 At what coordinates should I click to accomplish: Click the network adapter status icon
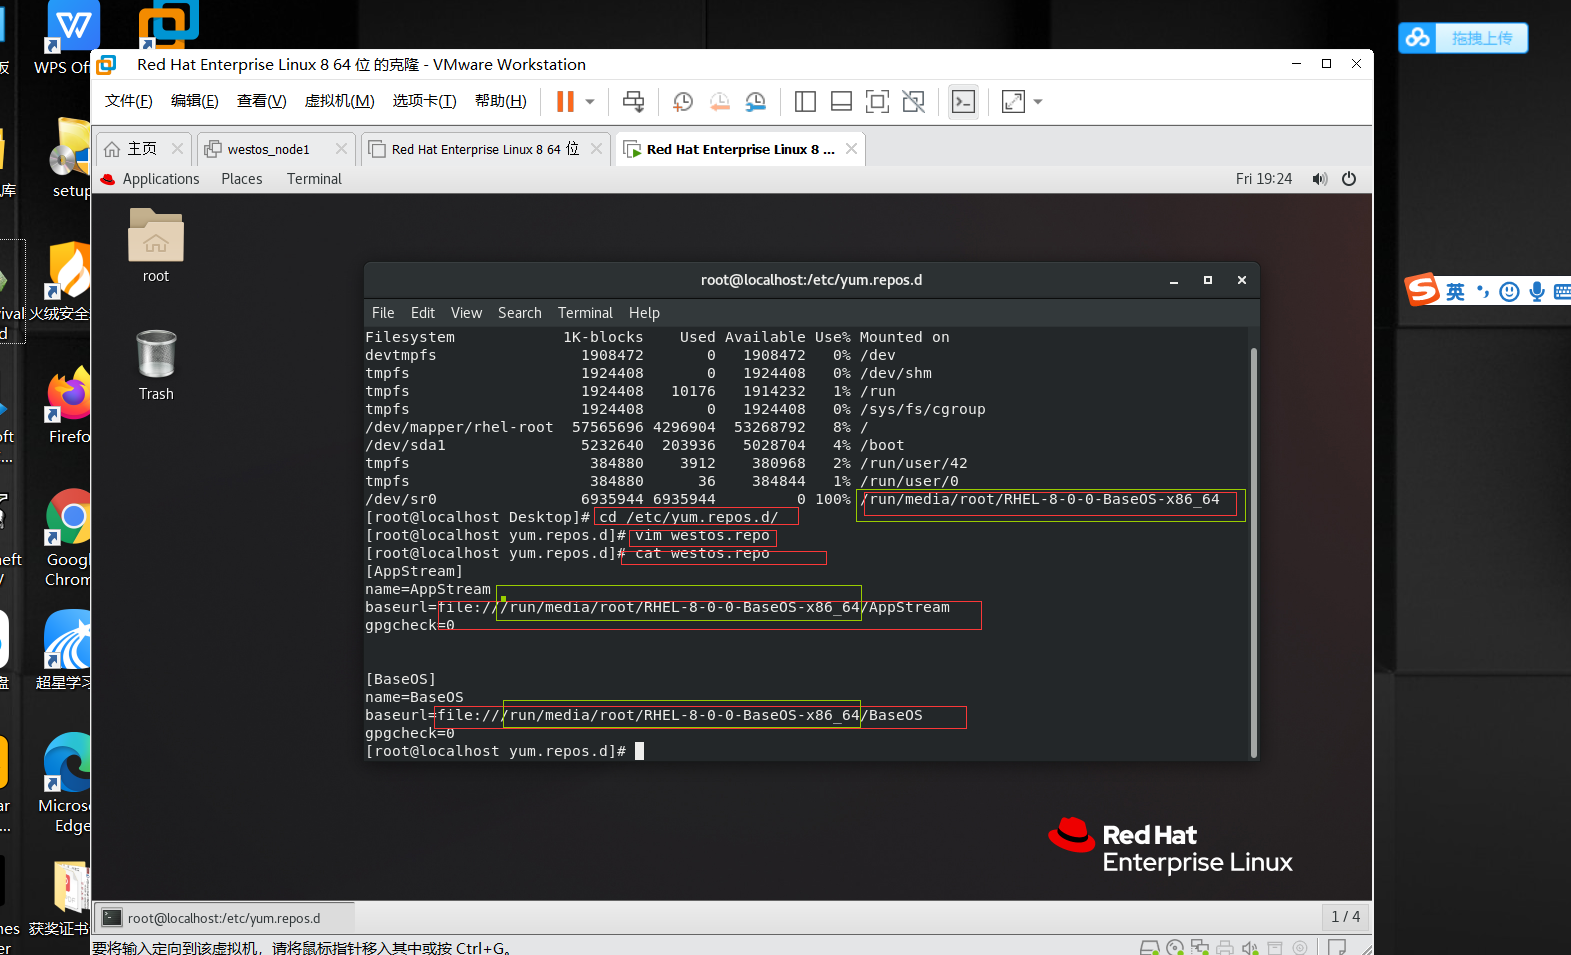click(x=1200, y=947)
